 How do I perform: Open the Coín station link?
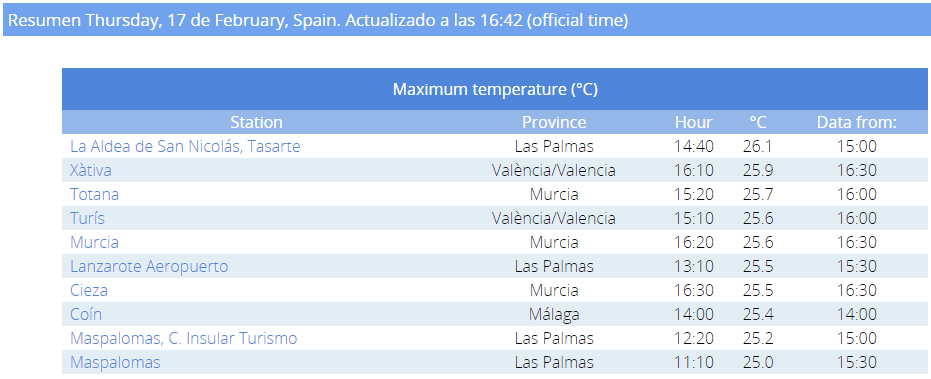click(86, 314)
